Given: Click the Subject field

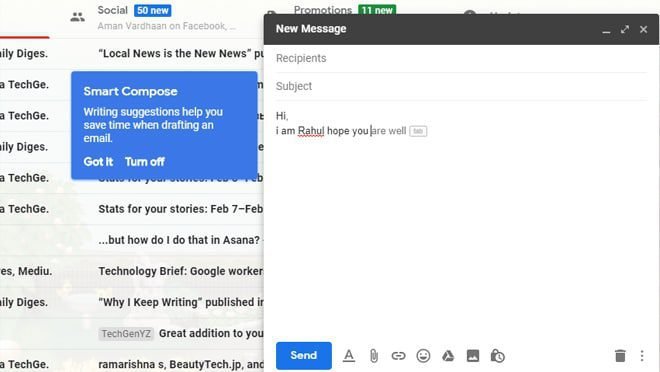Looking at the screenshot, I should (x=461, y=86).
